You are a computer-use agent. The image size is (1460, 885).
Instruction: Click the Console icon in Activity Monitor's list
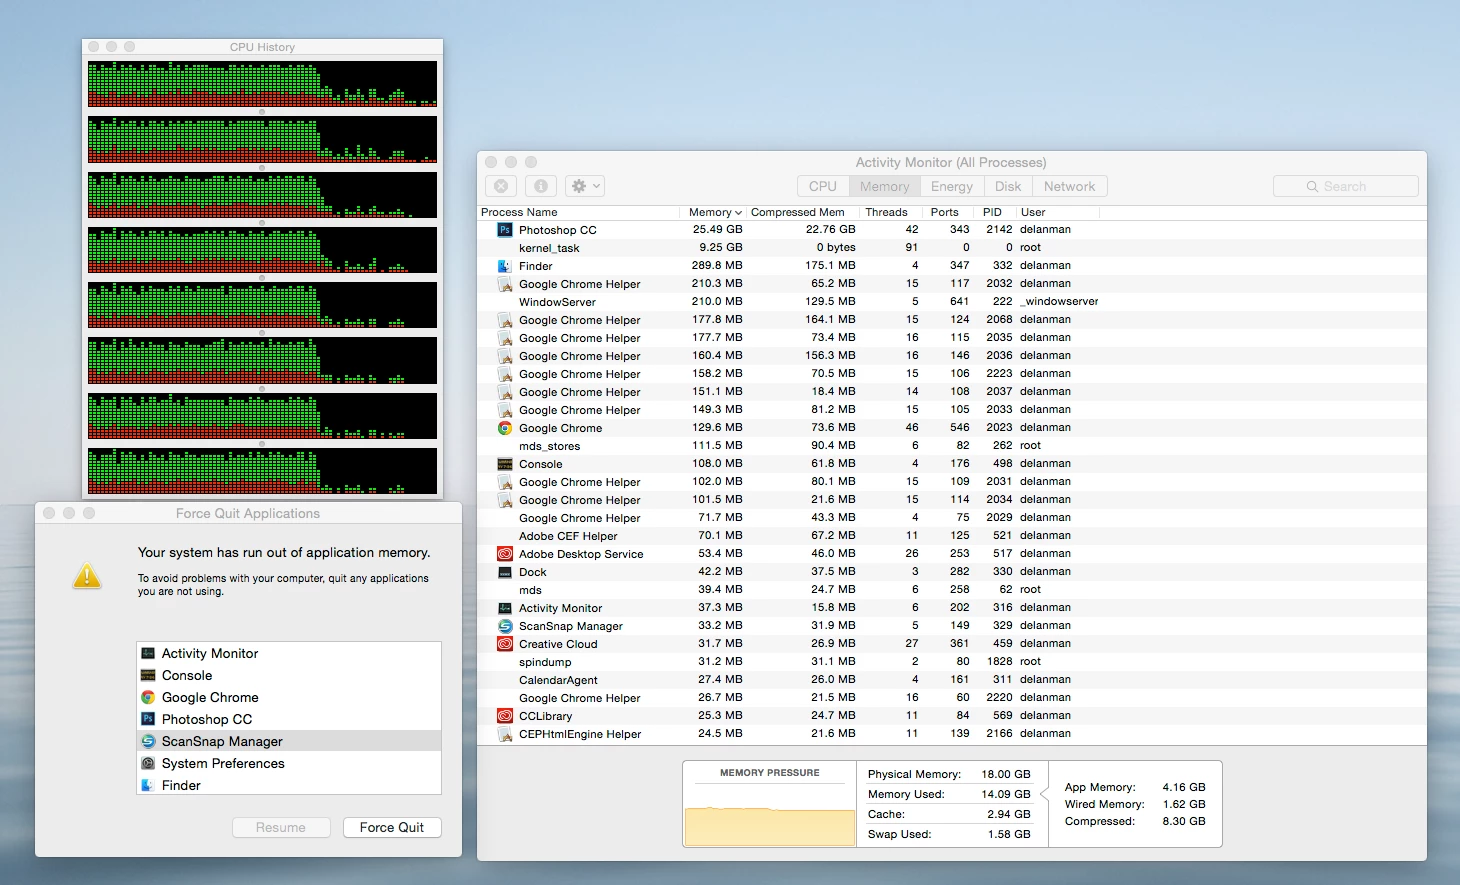pyautogui.click(x=505, y=464)
